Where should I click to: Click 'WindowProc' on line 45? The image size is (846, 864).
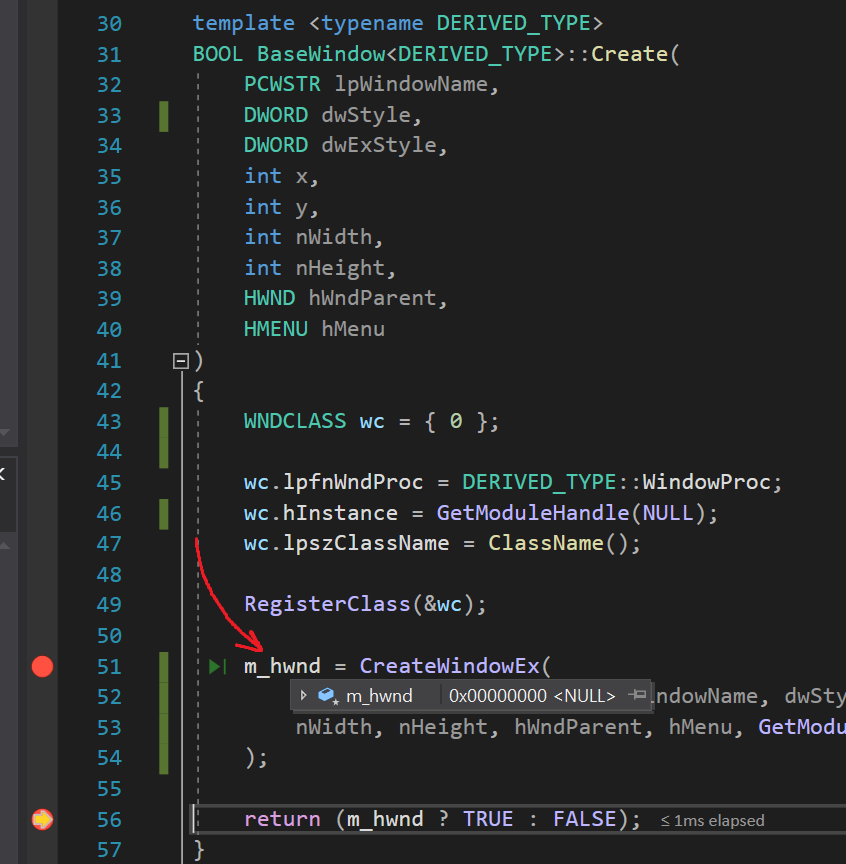coord(707,482)
